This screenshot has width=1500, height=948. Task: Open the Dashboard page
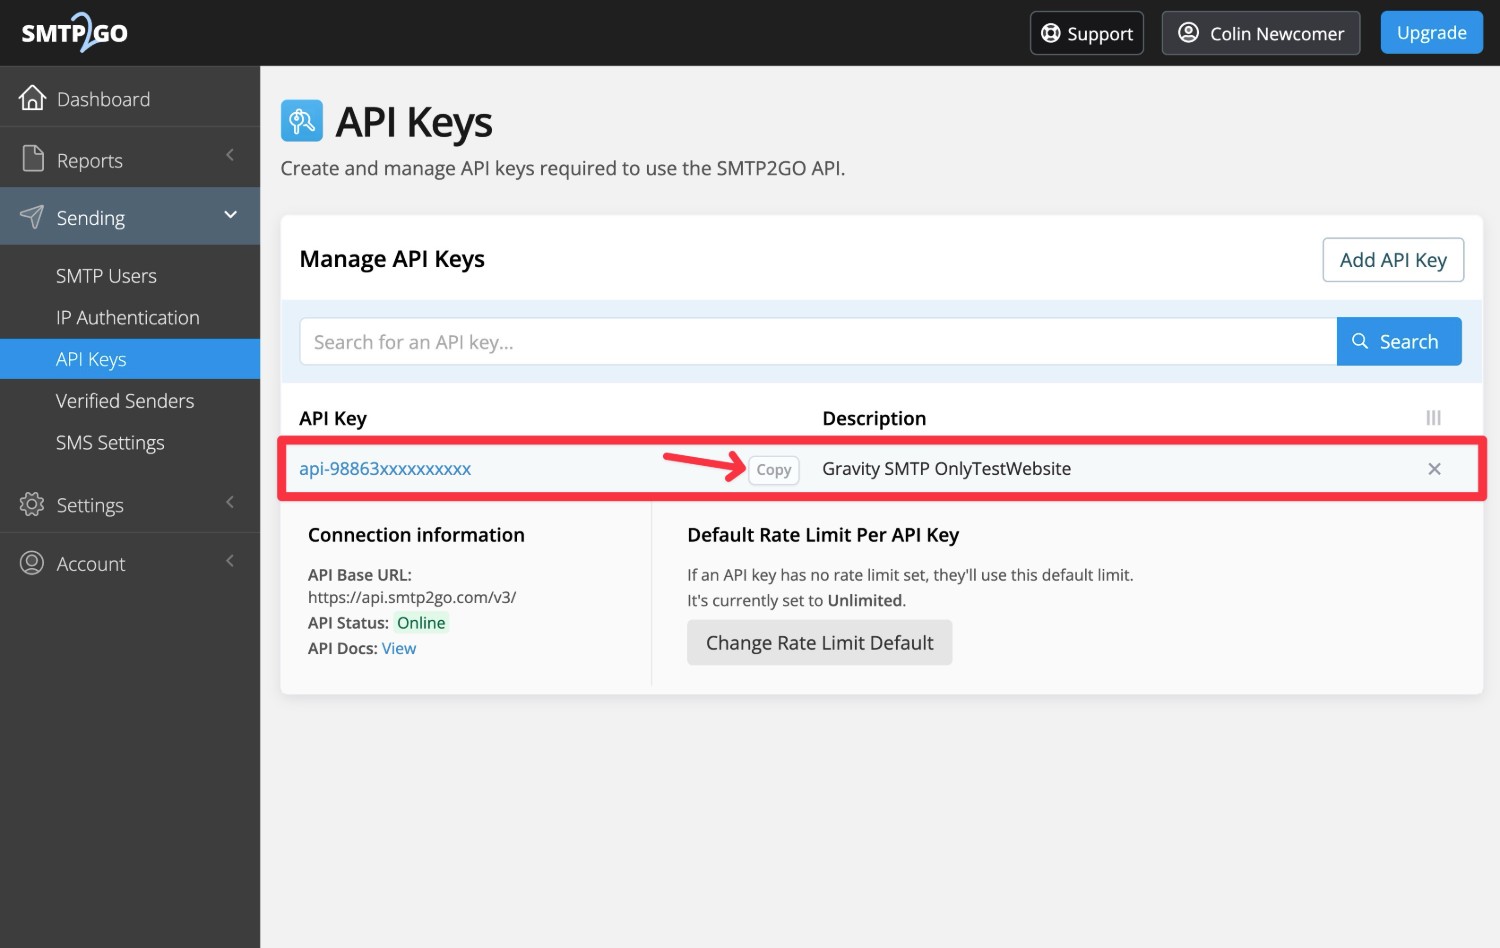point(130,98)
